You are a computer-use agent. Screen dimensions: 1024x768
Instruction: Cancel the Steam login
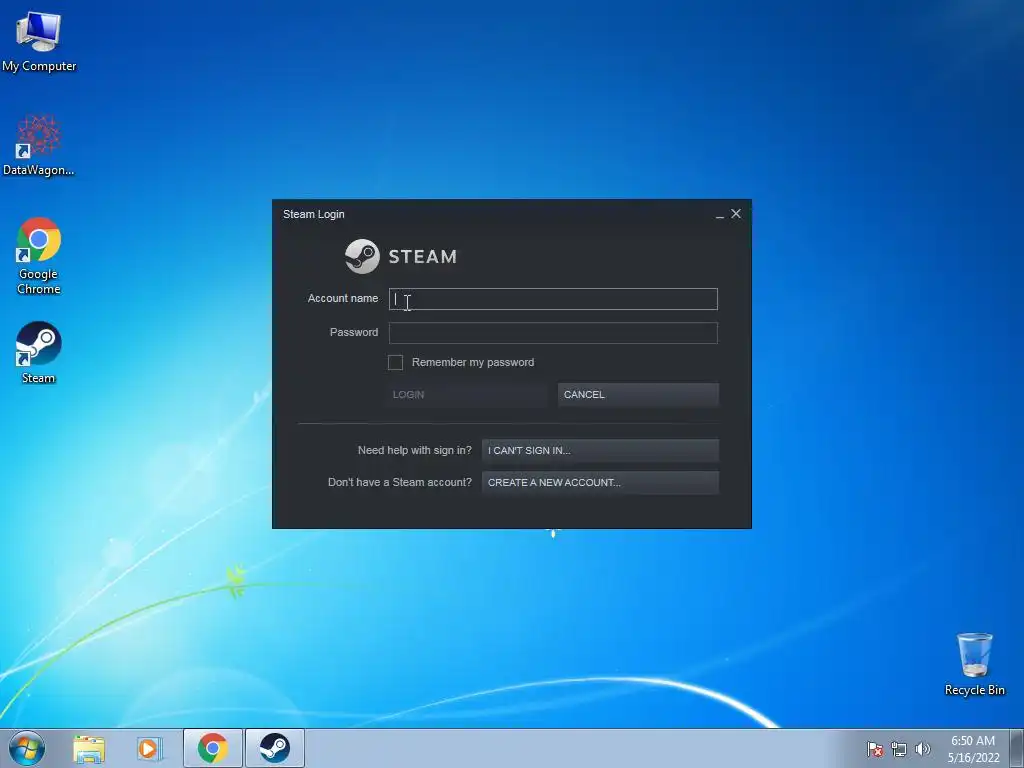tap(638, 394)
